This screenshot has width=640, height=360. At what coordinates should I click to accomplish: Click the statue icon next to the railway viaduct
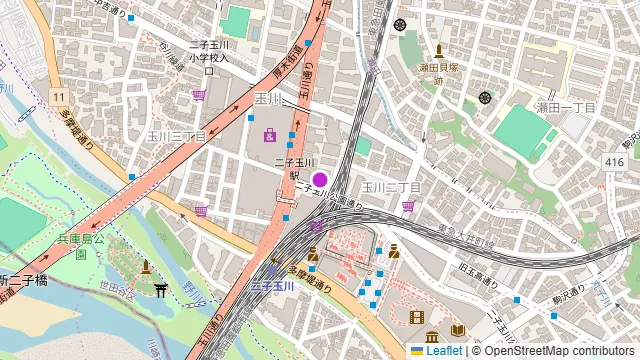tap(313, 254)
